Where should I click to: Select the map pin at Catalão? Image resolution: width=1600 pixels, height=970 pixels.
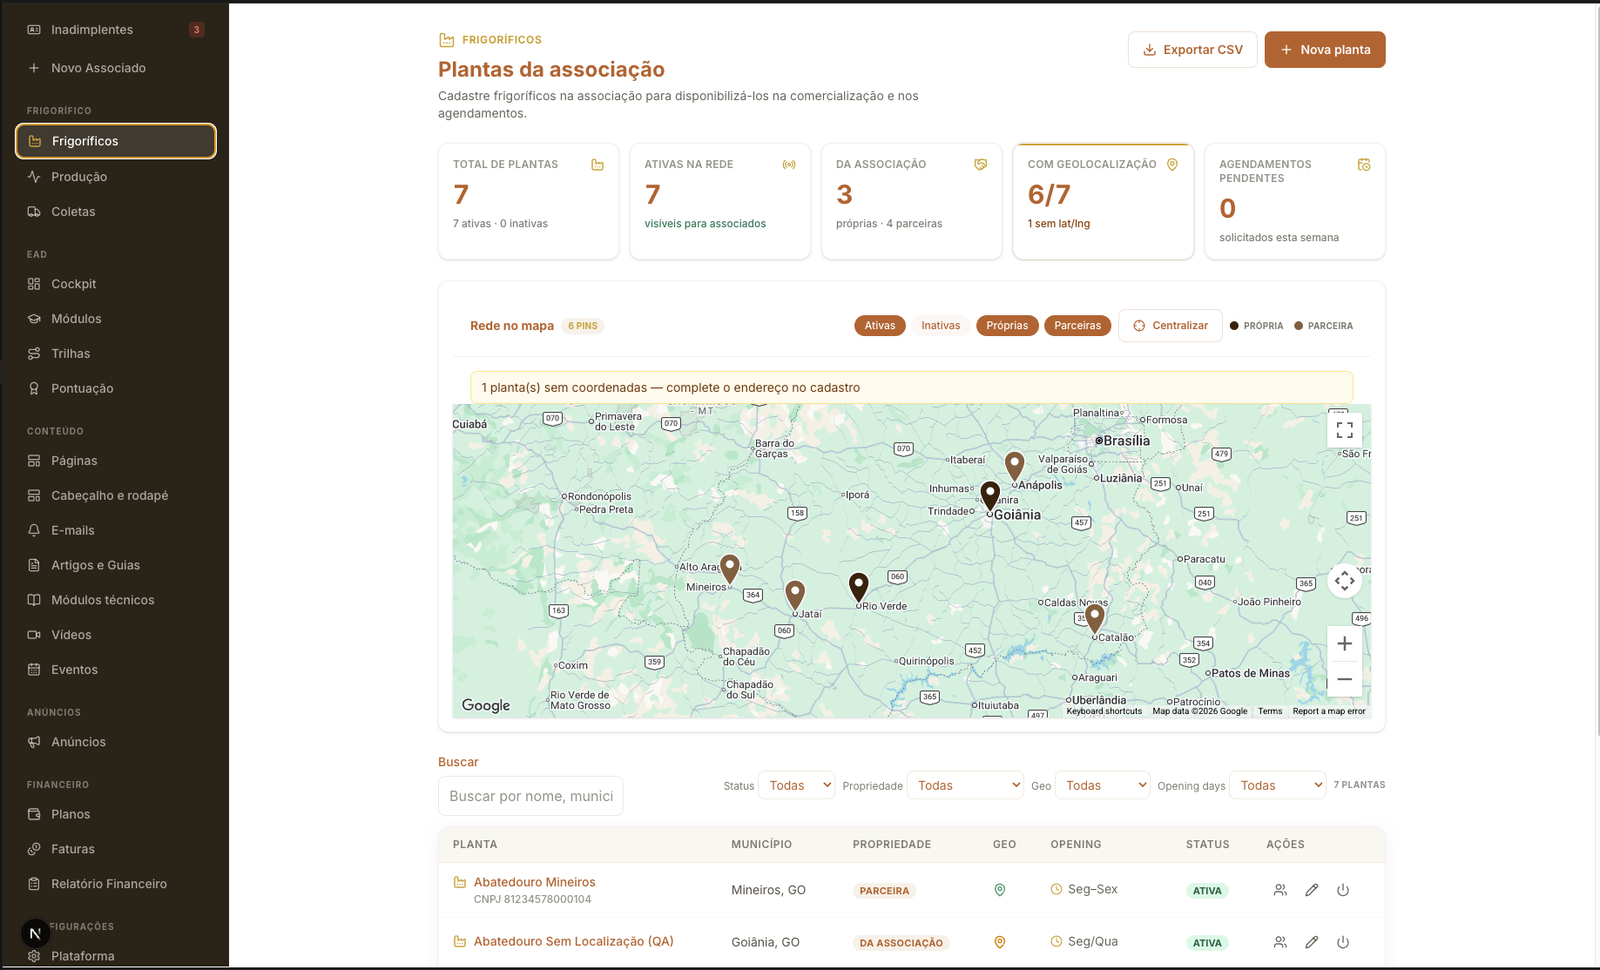(x=1095, y=619)
